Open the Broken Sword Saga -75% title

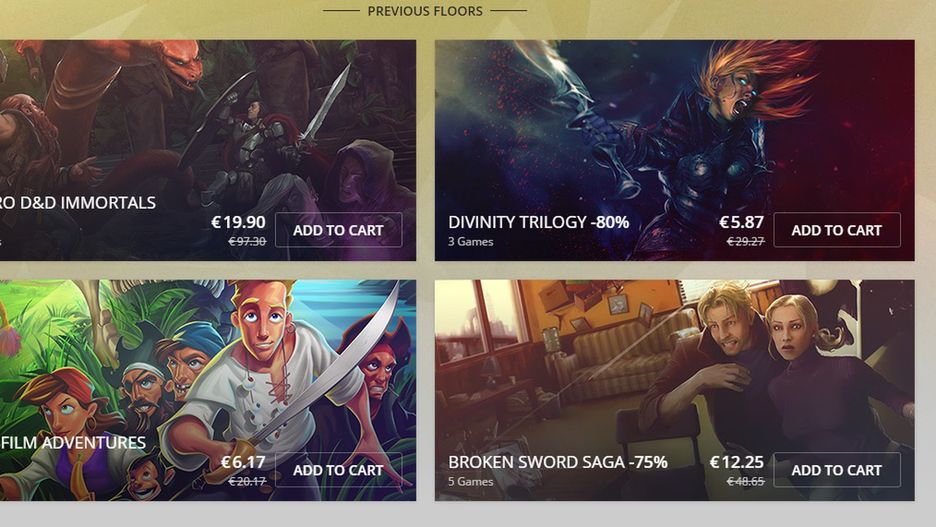(x=558, y=462)
